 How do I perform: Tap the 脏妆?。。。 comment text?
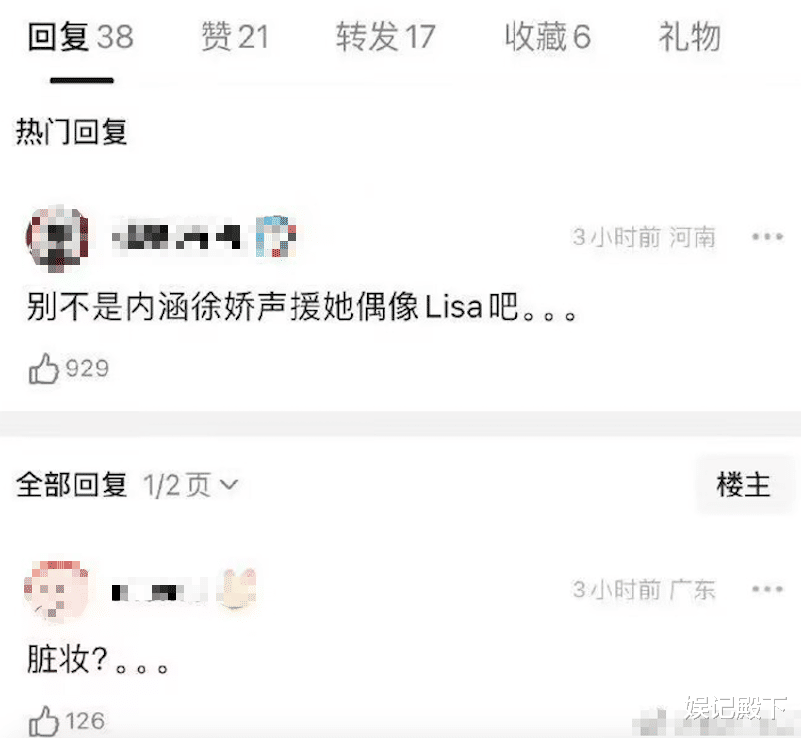click(97, 660)
